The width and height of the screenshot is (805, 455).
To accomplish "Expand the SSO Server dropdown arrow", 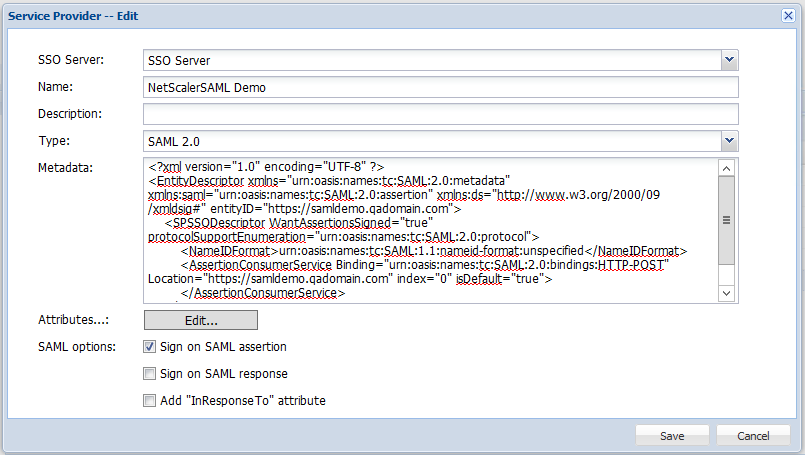I will (729, 61).
